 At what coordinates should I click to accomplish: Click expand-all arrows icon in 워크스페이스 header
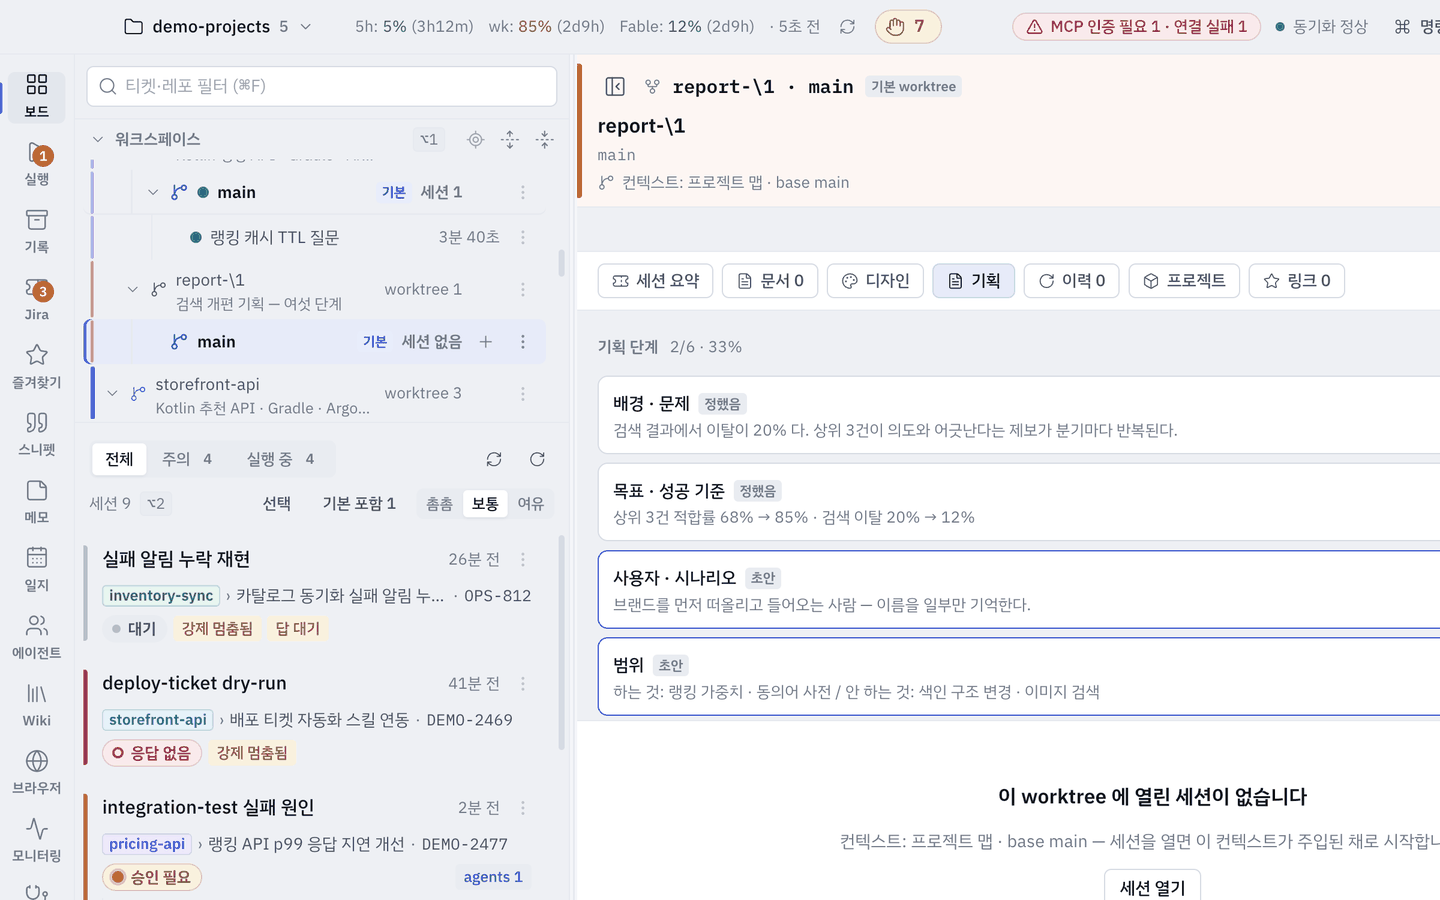[x=510, y=140]
